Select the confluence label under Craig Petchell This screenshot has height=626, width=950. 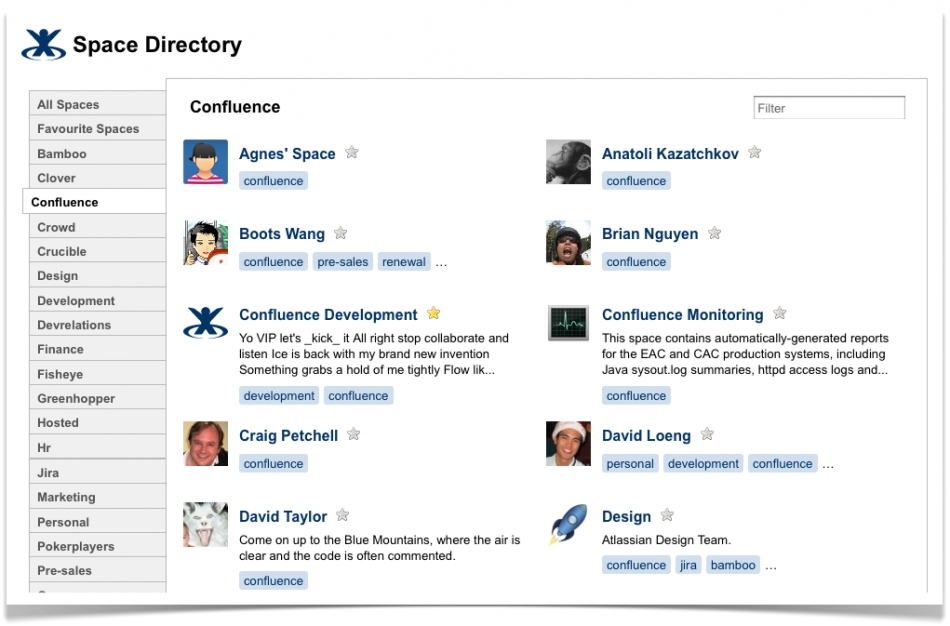[x=273, y=464]
